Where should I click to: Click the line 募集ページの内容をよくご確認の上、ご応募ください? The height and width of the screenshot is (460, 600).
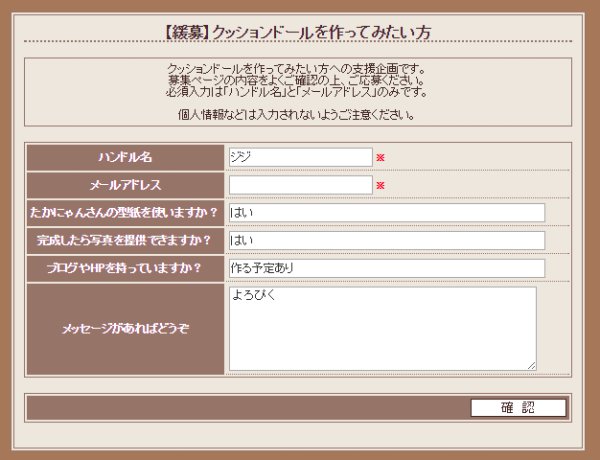[x=297, y=81]
